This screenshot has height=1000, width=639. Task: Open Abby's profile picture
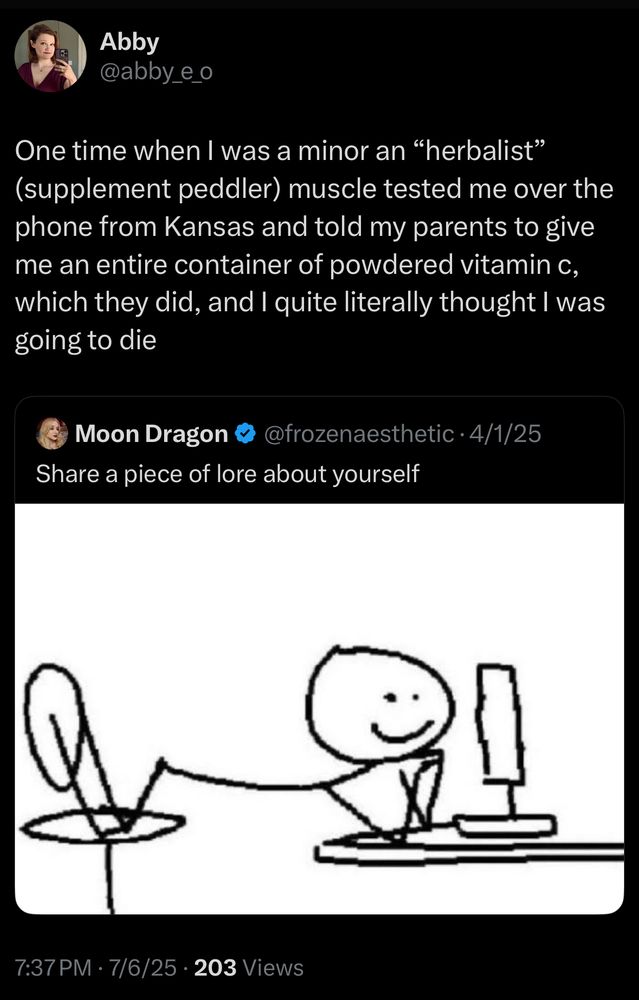coord(50,56)
